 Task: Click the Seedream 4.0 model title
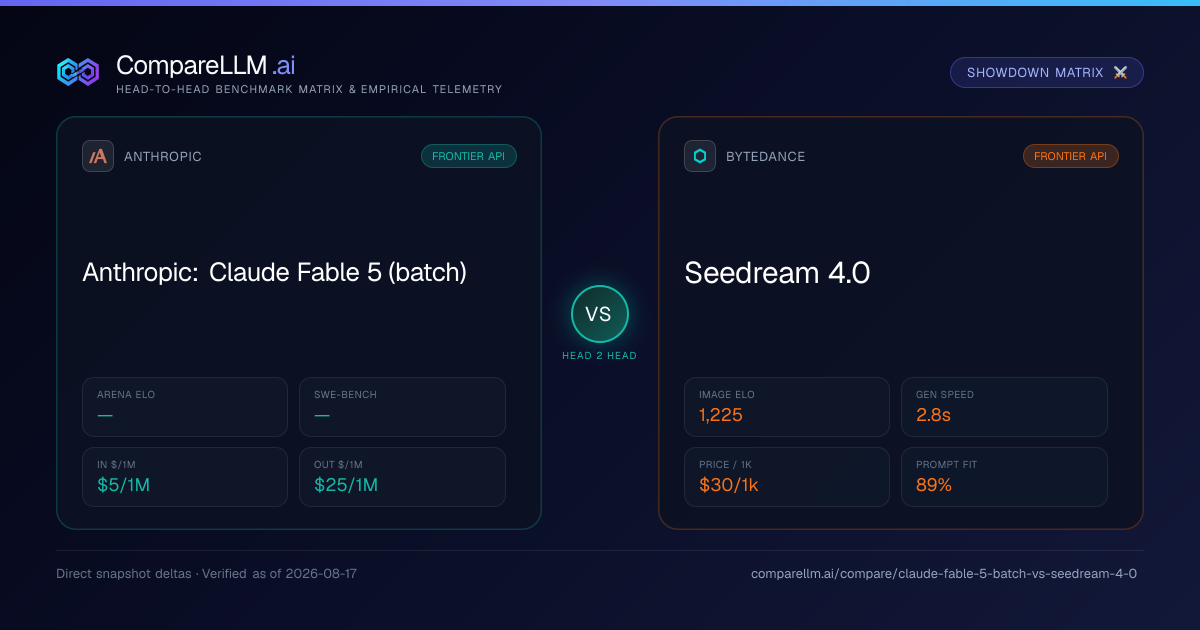point(777,273)
